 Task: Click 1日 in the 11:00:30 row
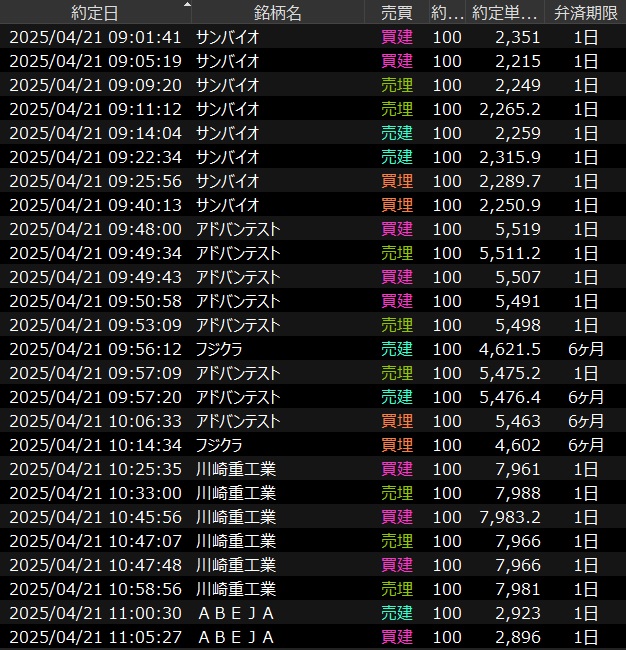[x=585, y=614]
